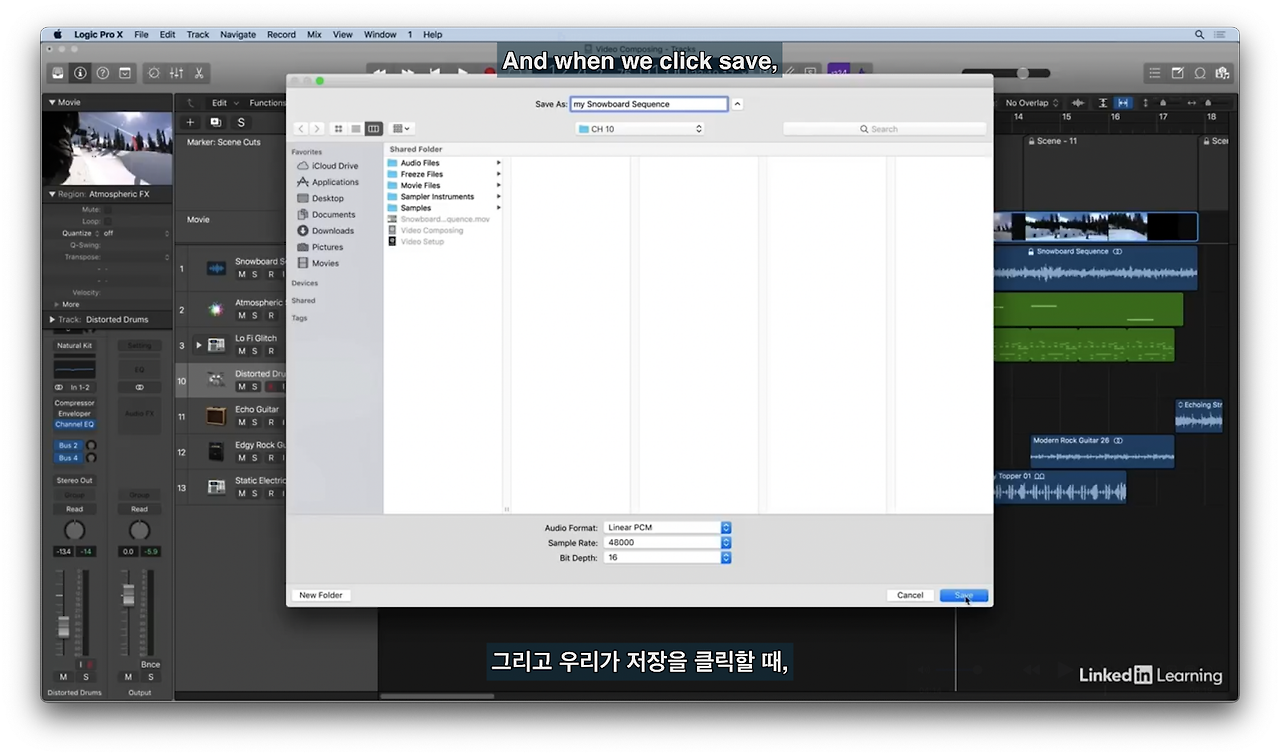Switch save dialog to list view
This screenshot has height=756, width=1280.
click(x=356, y=129)
